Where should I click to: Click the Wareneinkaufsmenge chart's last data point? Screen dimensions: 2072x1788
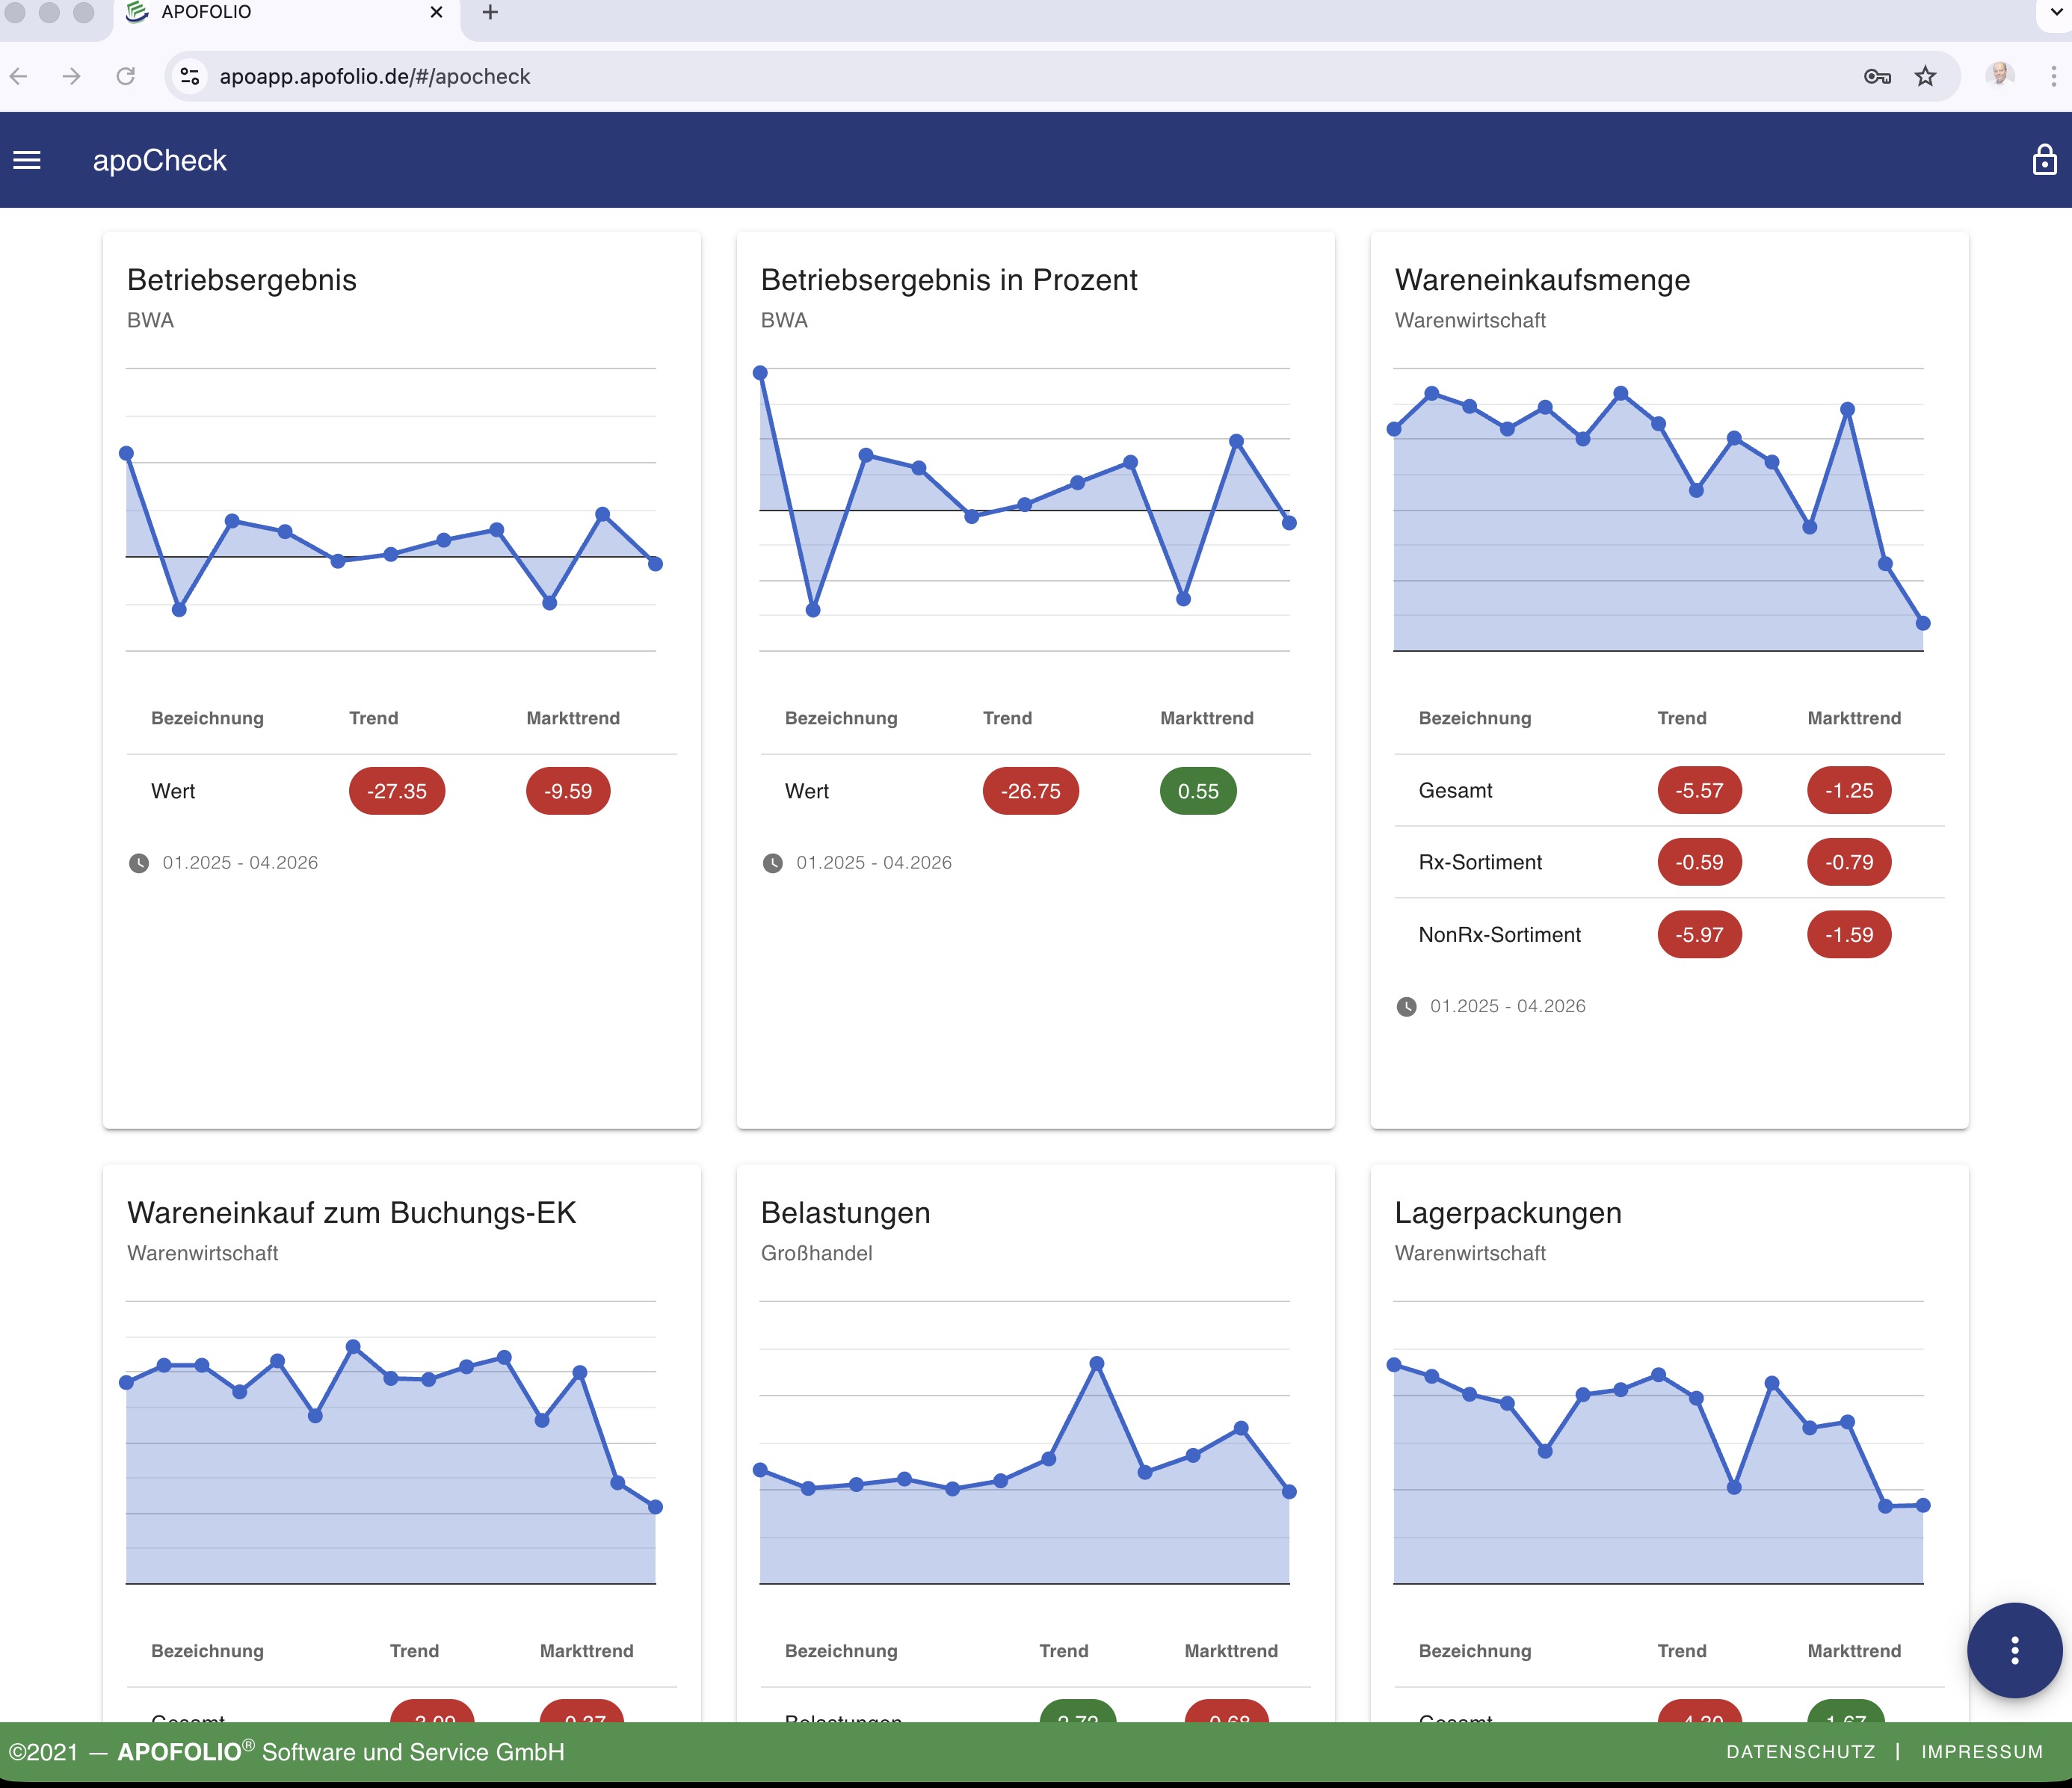coord(1922,623)
